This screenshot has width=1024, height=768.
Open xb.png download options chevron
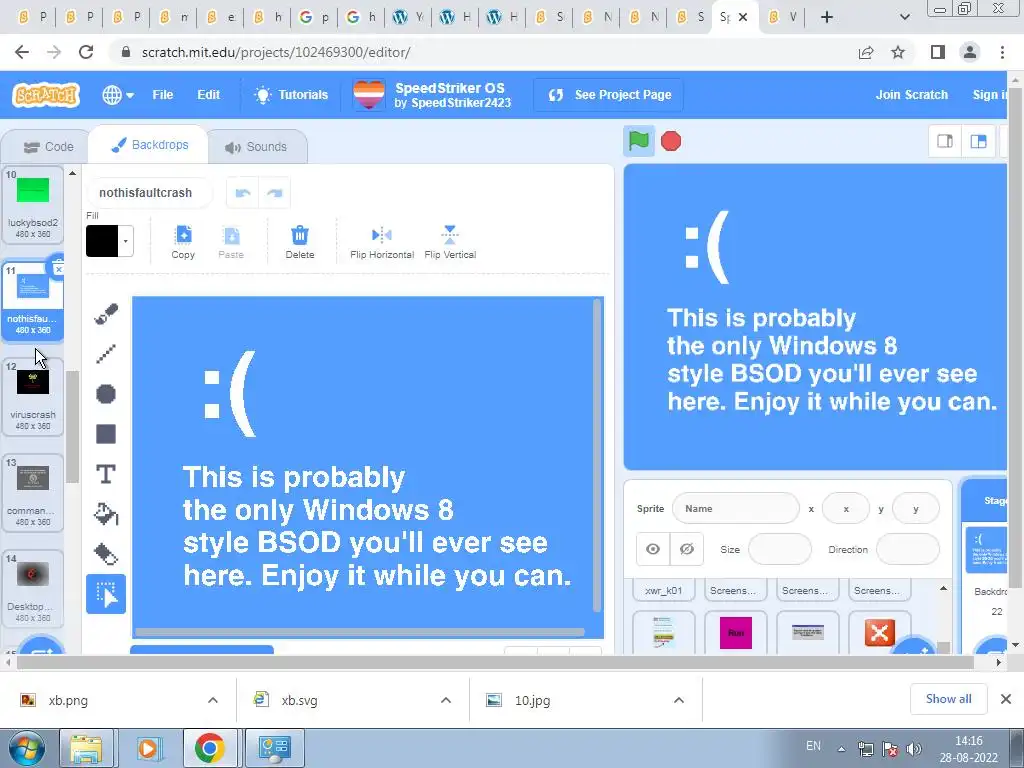(213, 700)
